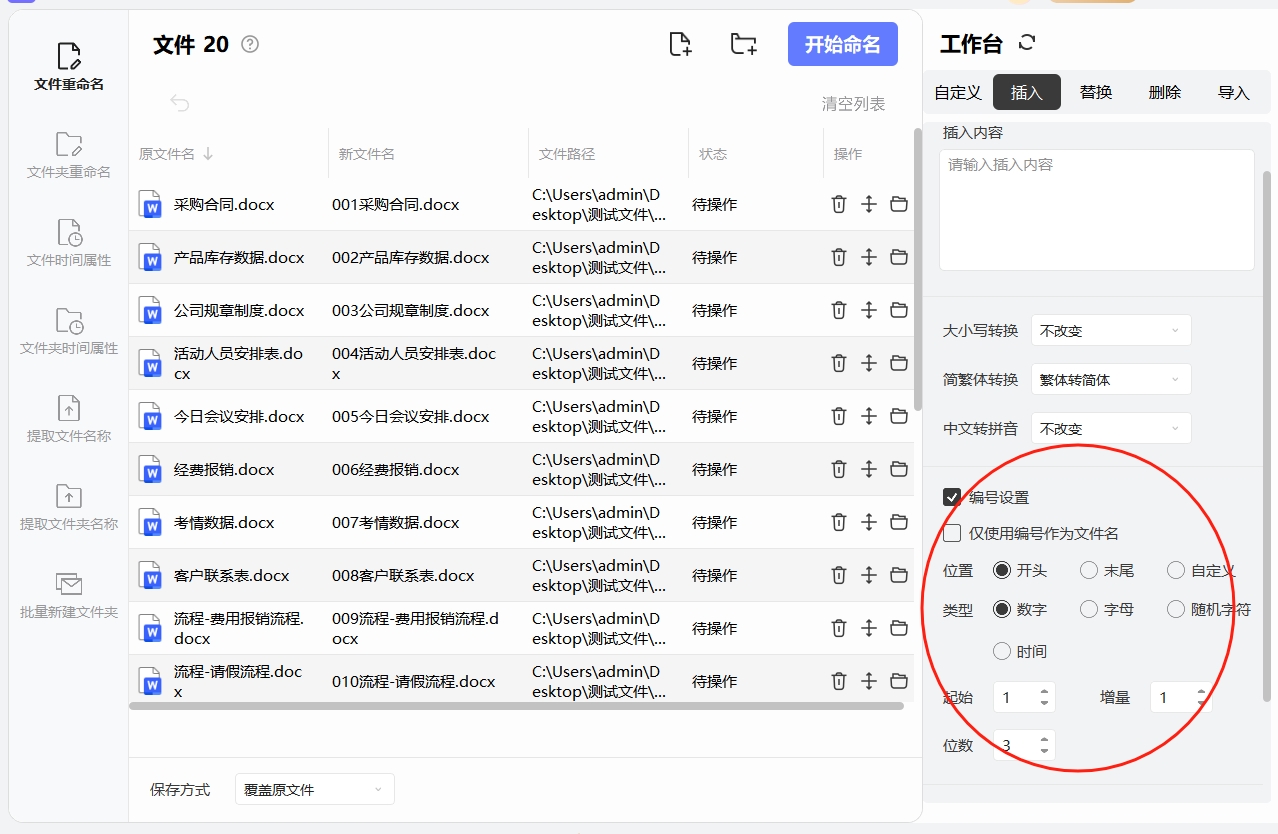
Task: Open the 文件夹时间属性 sidebar section
Action: [69, 332]
